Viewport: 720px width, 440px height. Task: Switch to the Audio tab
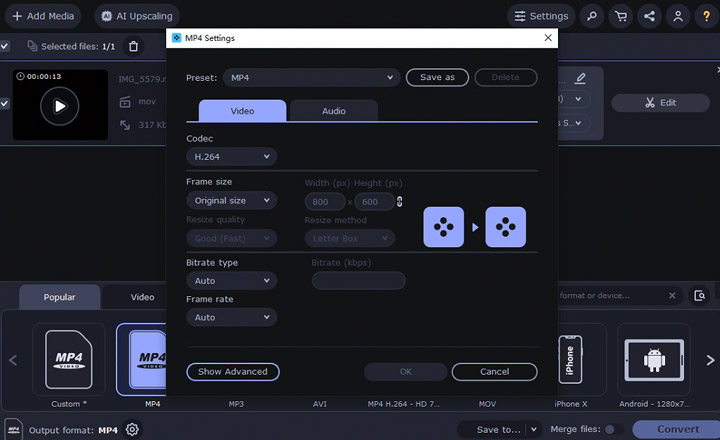[333, 111]
